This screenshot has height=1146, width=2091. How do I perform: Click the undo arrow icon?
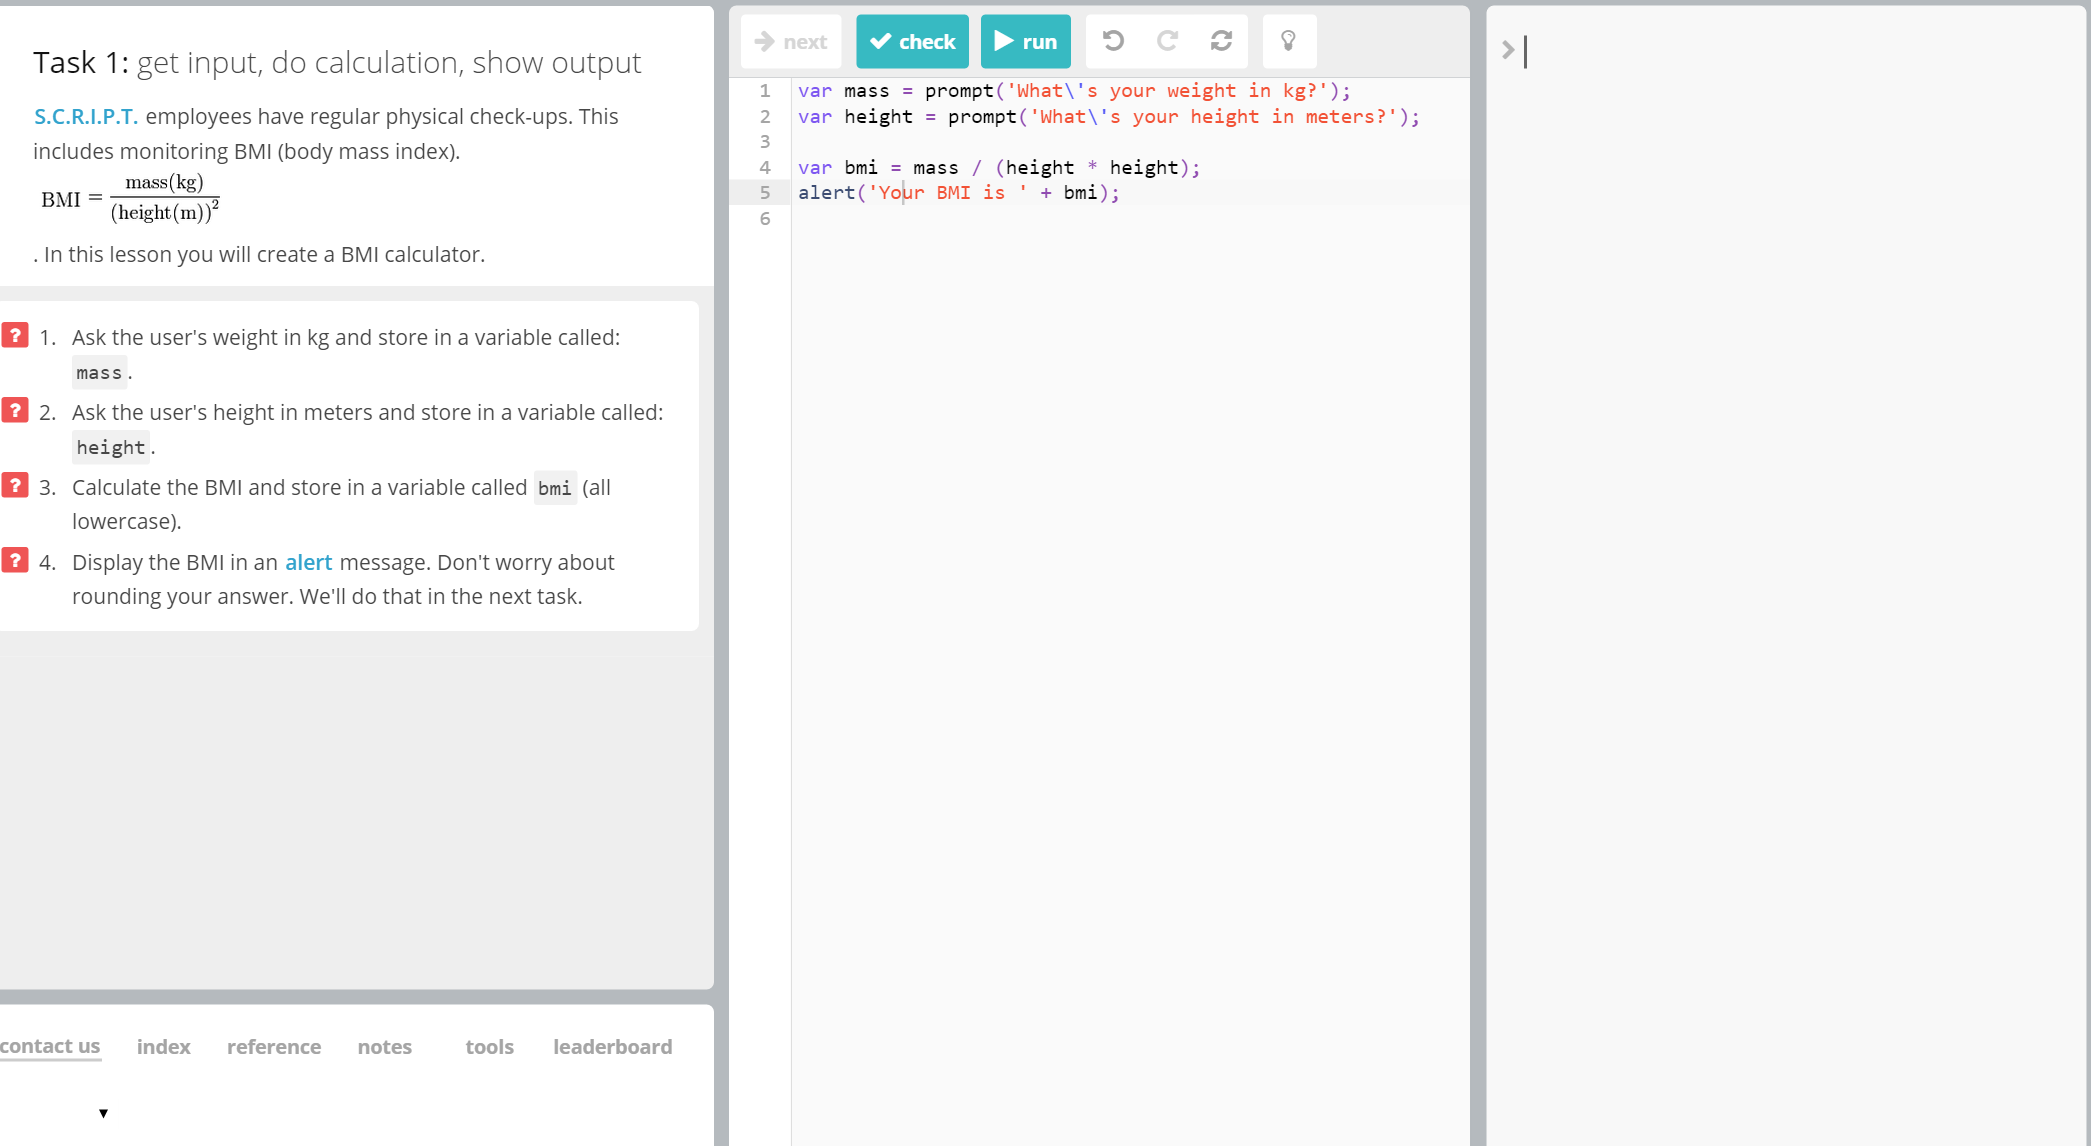pyautogui.click(x=1113, y=41)
